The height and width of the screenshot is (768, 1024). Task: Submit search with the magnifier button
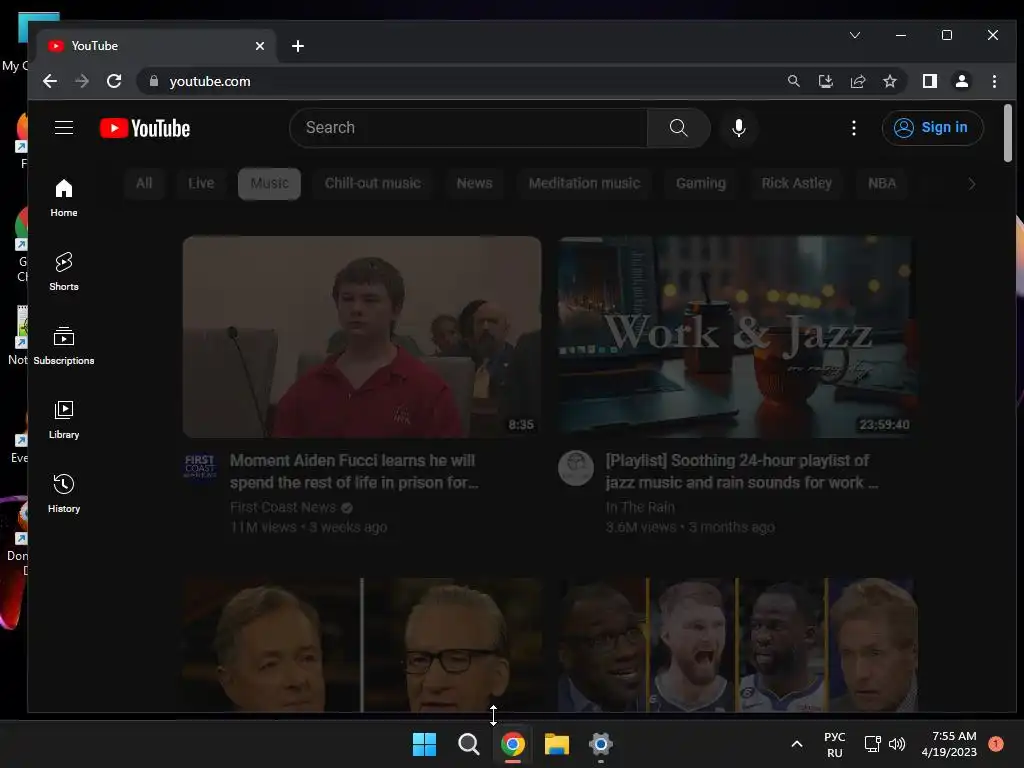(x=679, y=127)
